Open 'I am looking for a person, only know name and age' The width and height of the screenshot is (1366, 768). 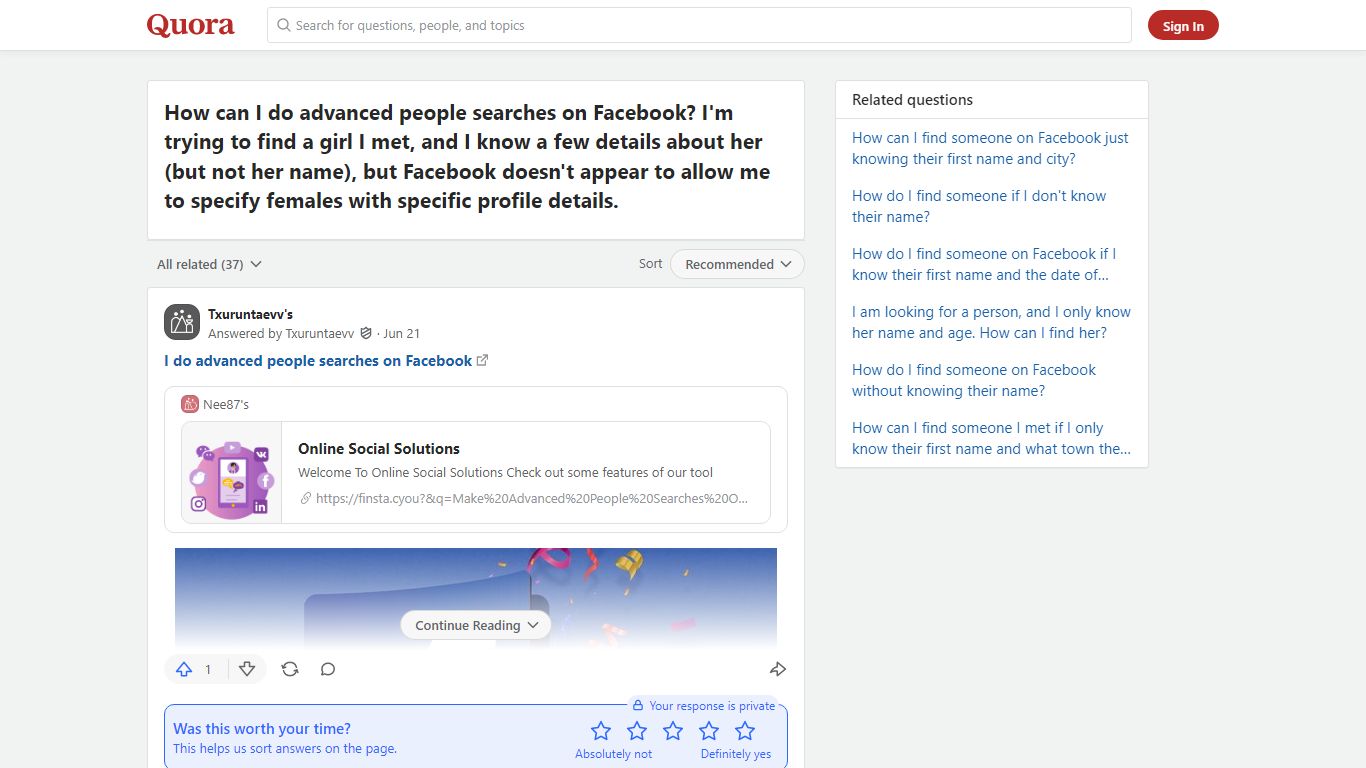(x=991, y=322)
